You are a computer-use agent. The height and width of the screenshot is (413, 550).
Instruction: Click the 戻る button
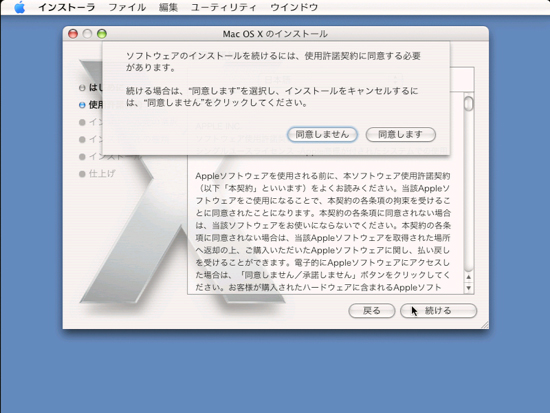pyautogui.click(x=372, y=311)
